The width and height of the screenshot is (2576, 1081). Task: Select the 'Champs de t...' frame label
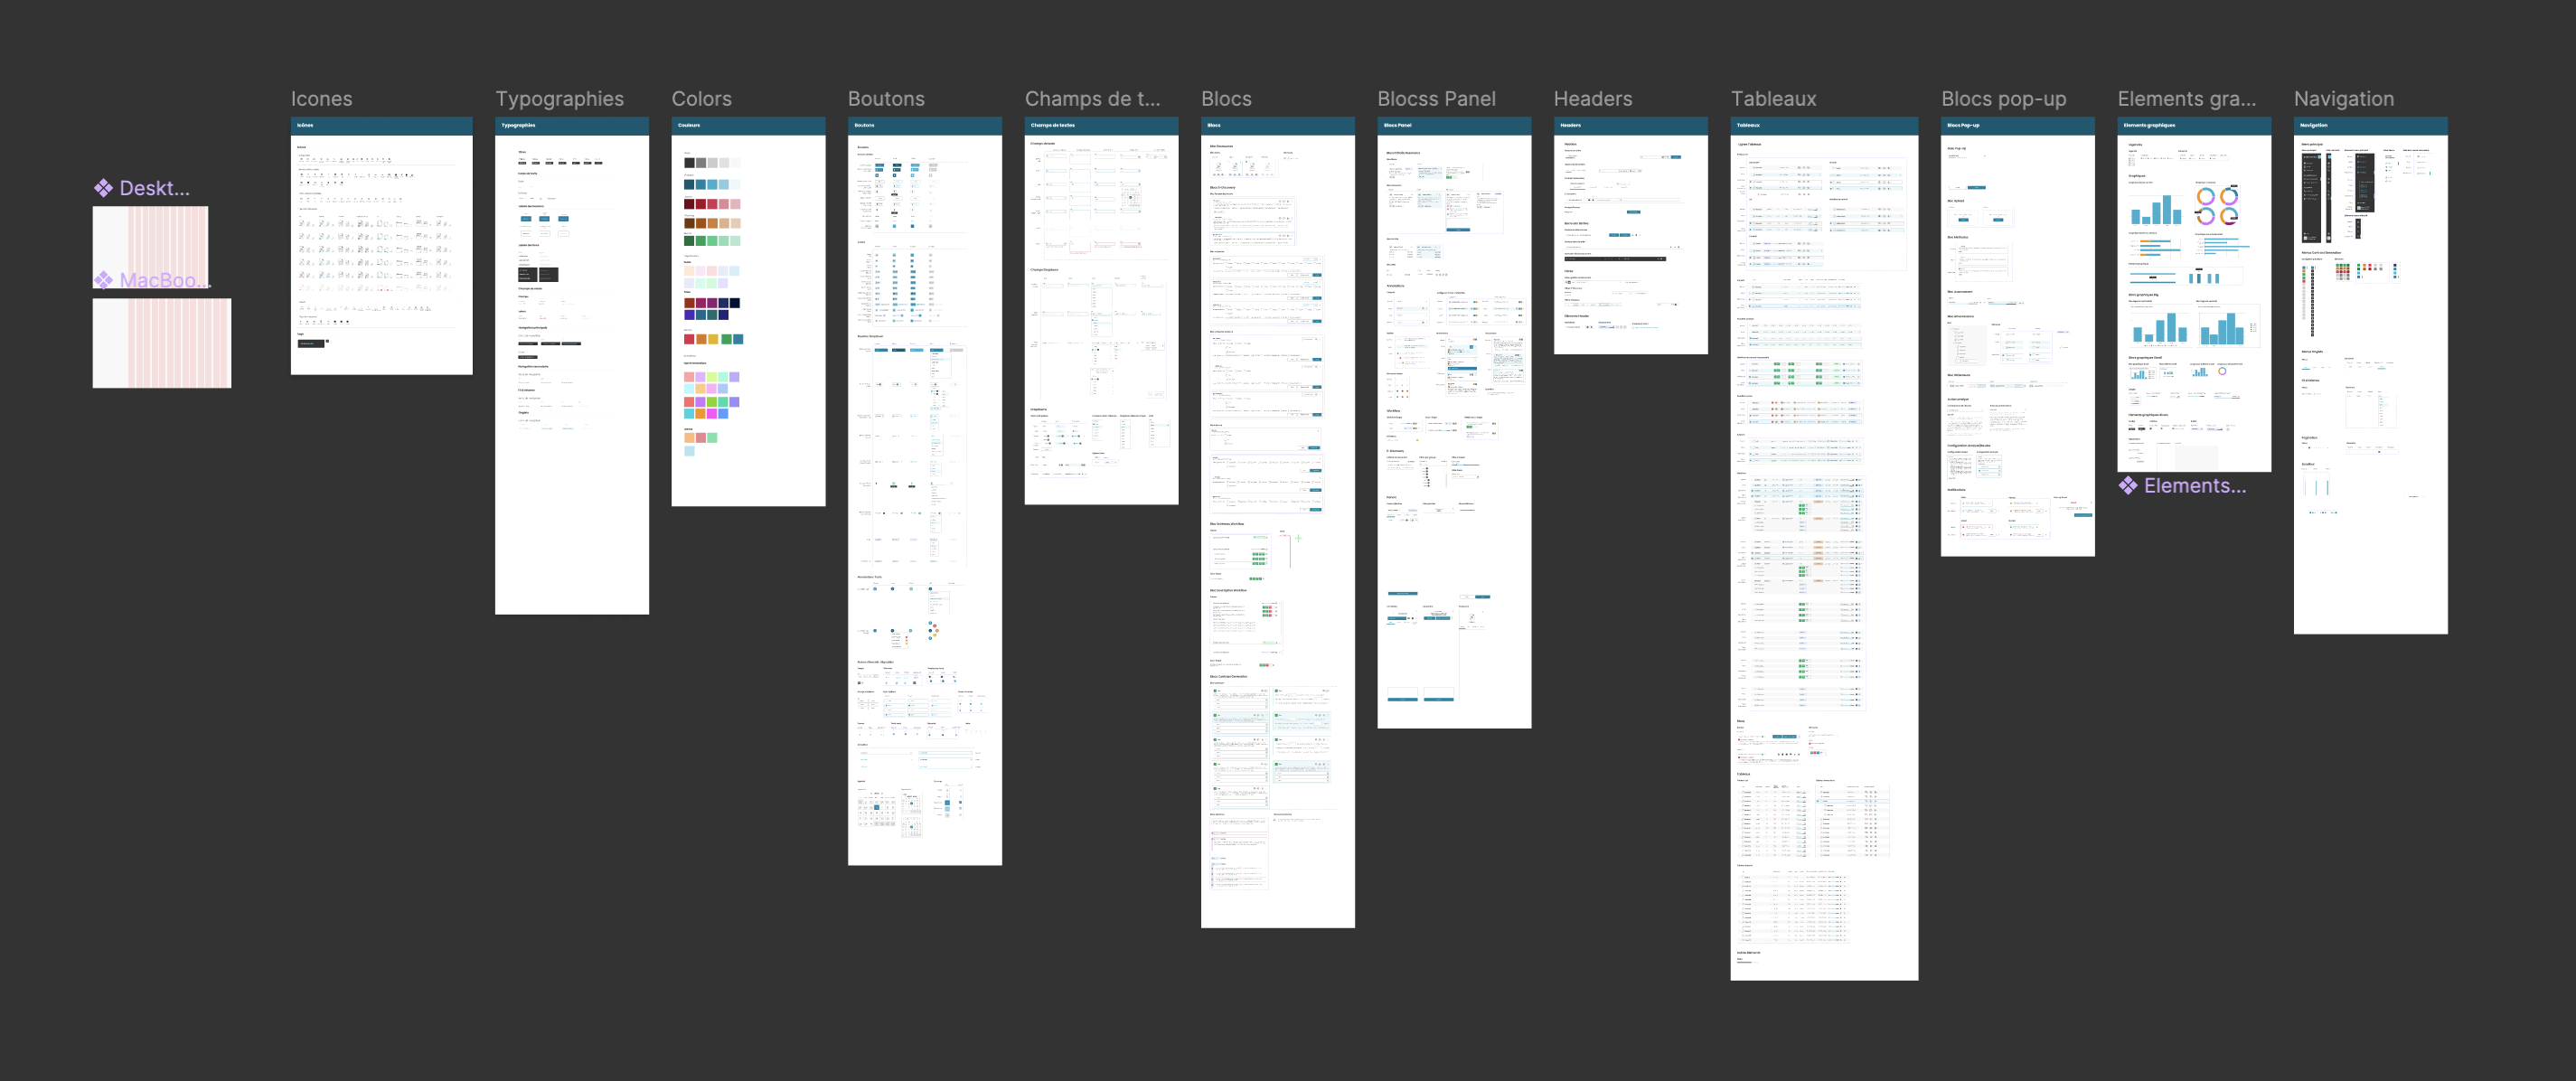click(x=1092, y=99)
